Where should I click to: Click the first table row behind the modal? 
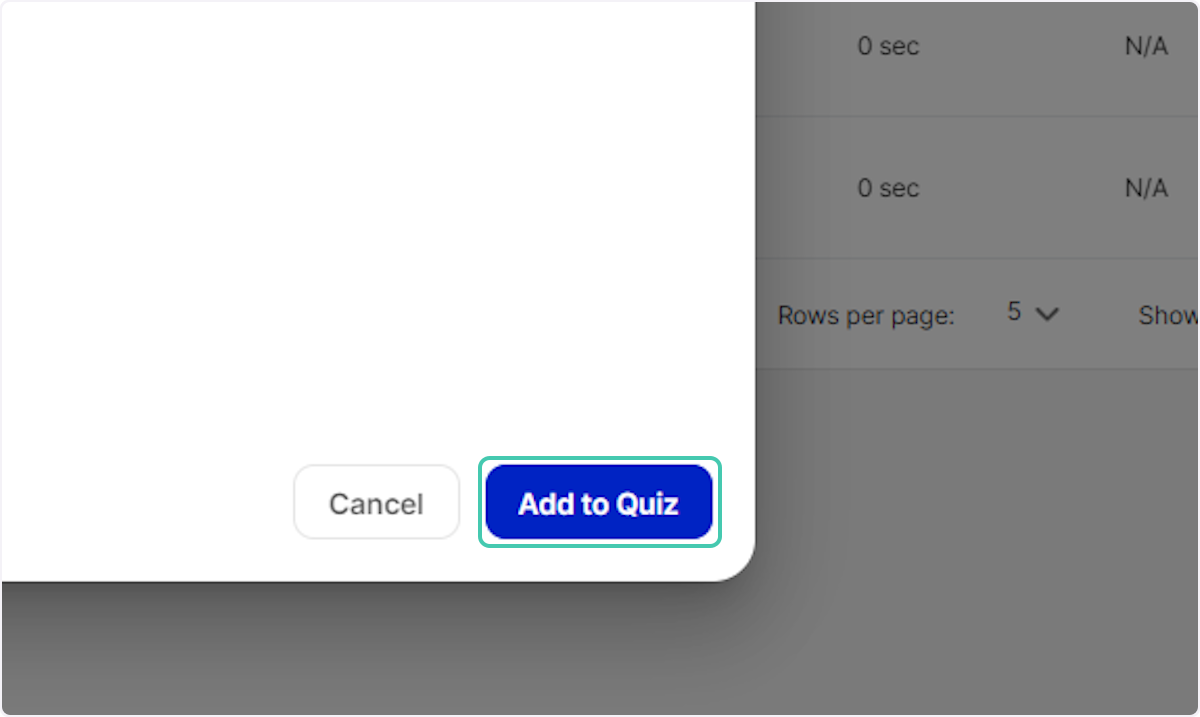980,55
